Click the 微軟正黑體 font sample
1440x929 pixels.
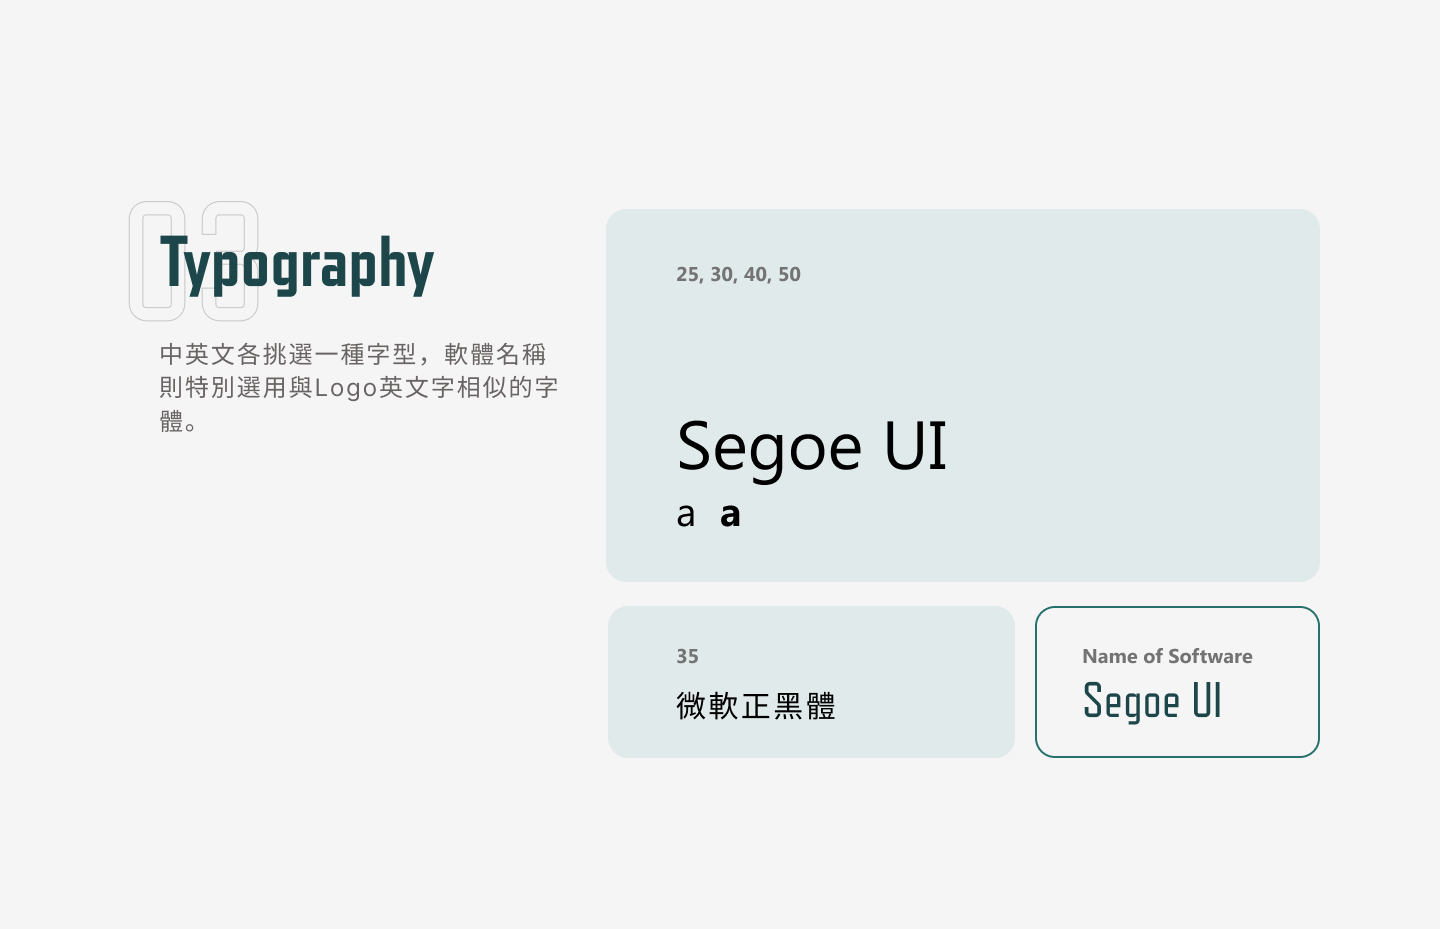pos(755,706)
